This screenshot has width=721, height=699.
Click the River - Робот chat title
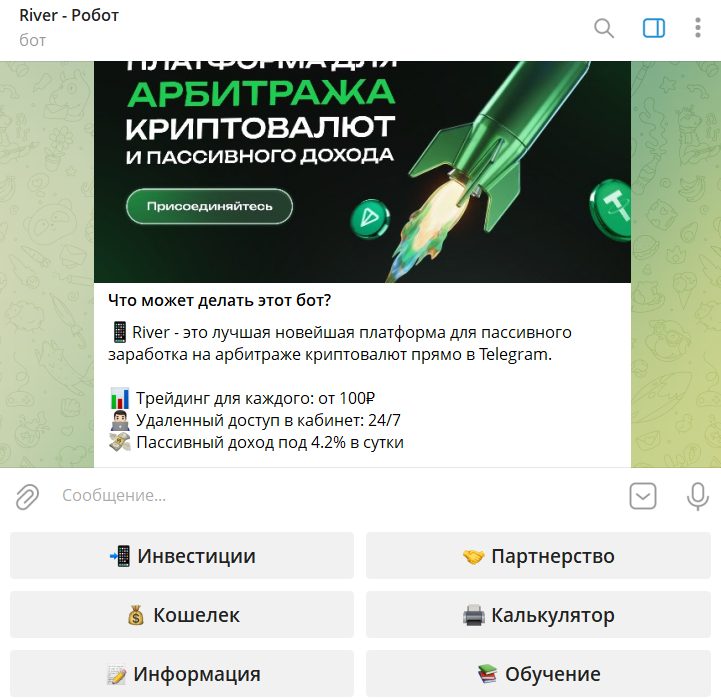pyautogui.click(x=69, y=15)
